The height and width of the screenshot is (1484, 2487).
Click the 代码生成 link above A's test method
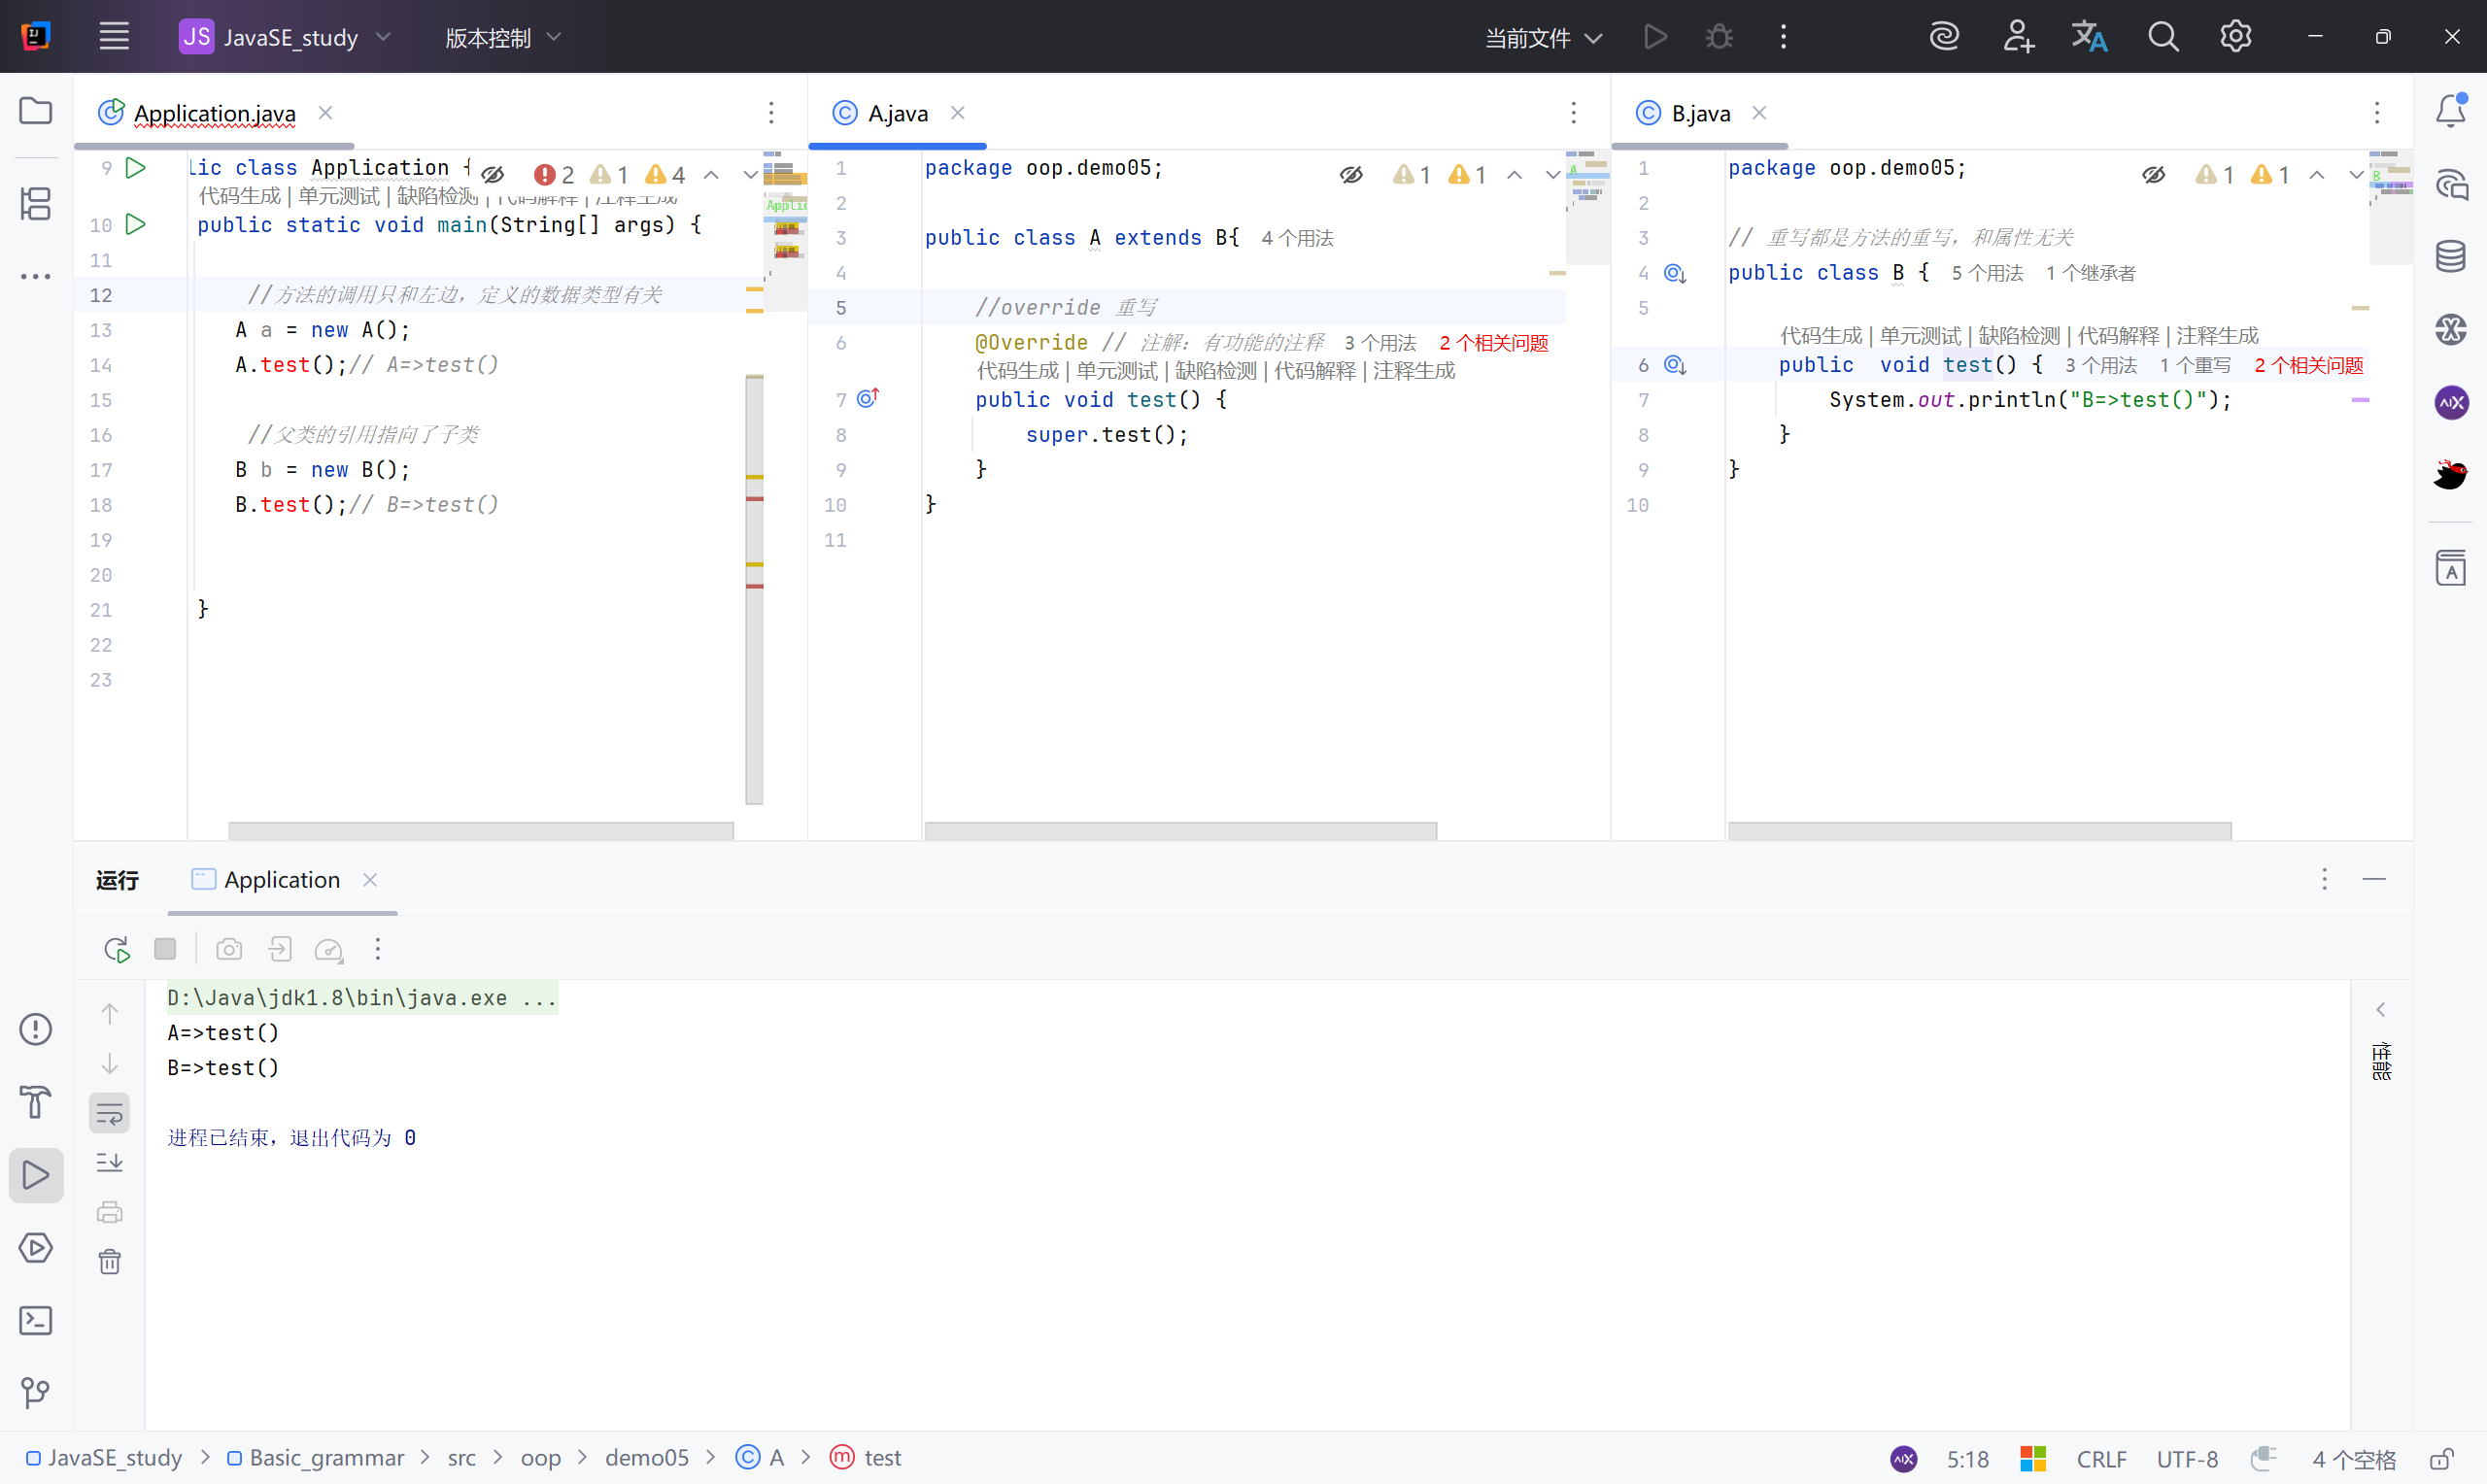tap(1017, 371)
